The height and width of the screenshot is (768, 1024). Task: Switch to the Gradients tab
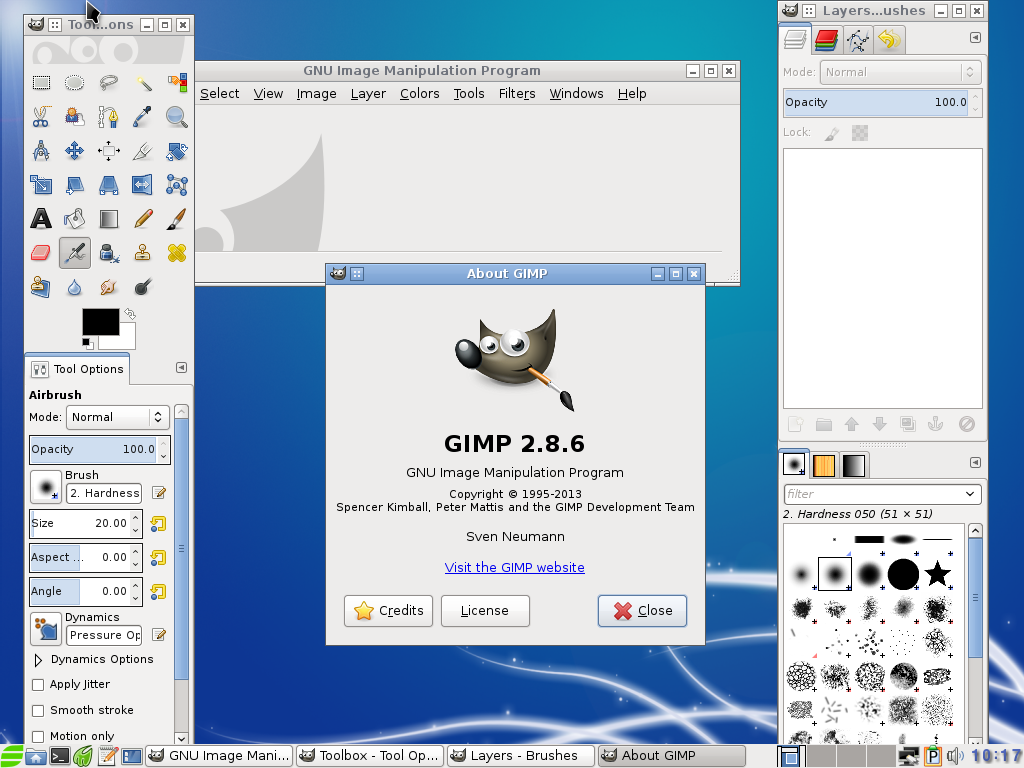[x=854, y=465]
